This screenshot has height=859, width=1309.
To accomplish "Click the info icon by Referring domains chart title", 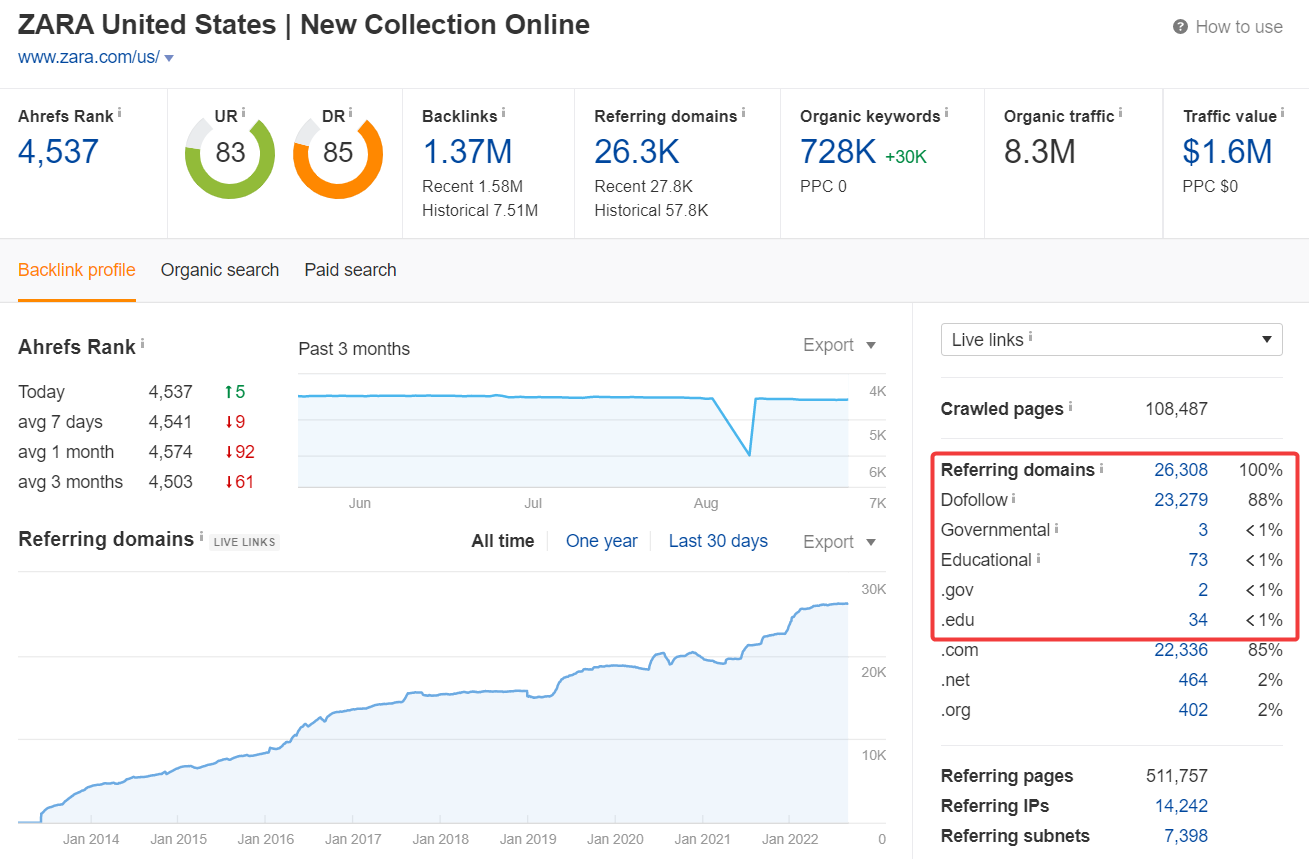I will [201, 536].
